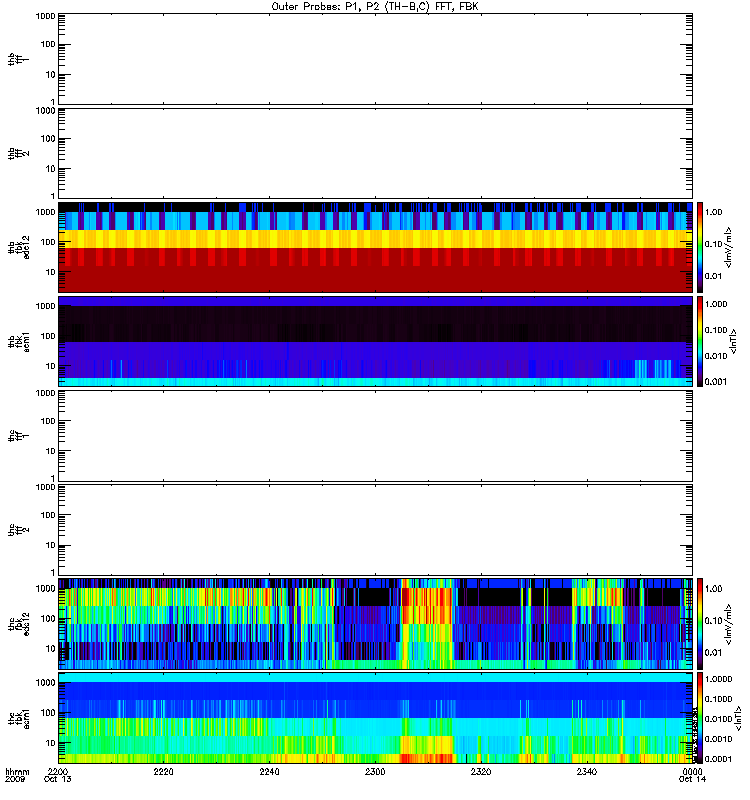Click the 'thc fbk edc12' y-axis title
The width and height of the screenshot is (750, 800).
(x=18, y=623)
